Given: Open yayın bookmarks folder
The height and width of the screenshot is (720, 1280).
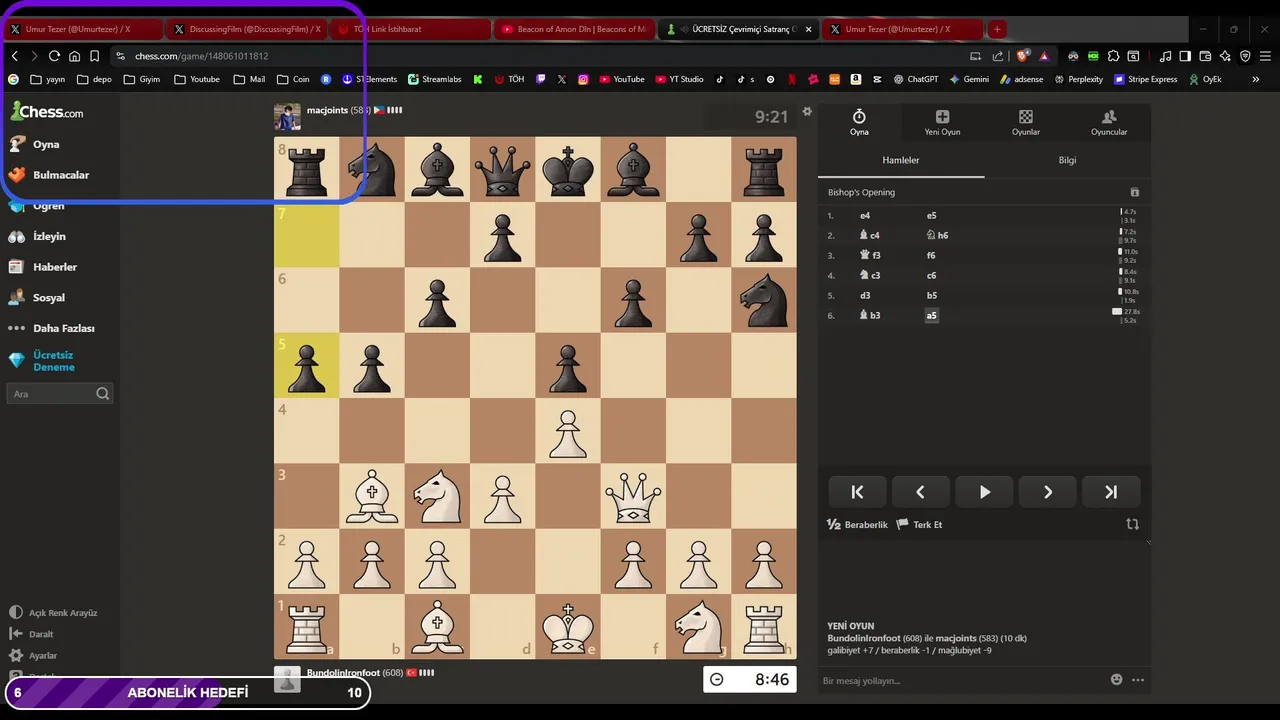Looking at the screenshot, I should click(47, 79).
